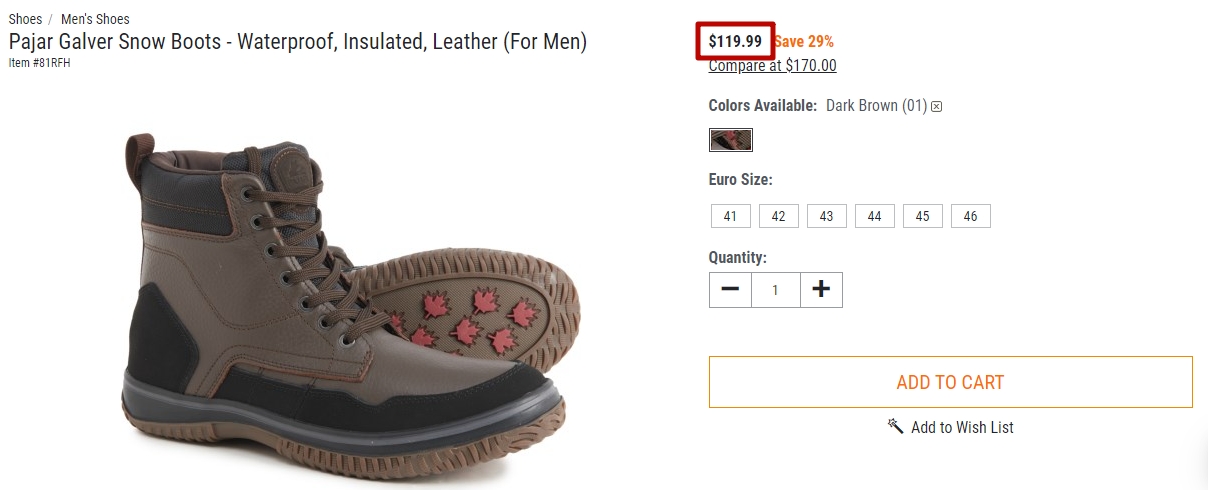Open the Shoes breadcrumb link
The width and height of the screenshot is (1208, 490).
click(x=25, y=19)
